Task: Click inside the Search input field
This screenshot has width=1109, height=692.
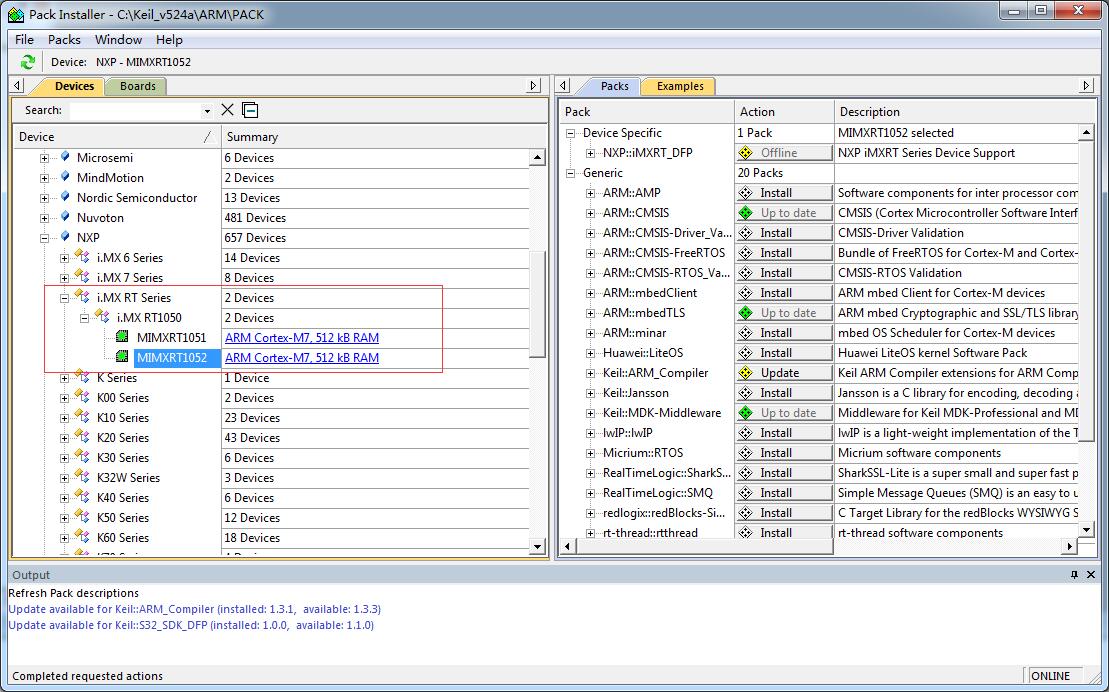Action: pos(136,110)
